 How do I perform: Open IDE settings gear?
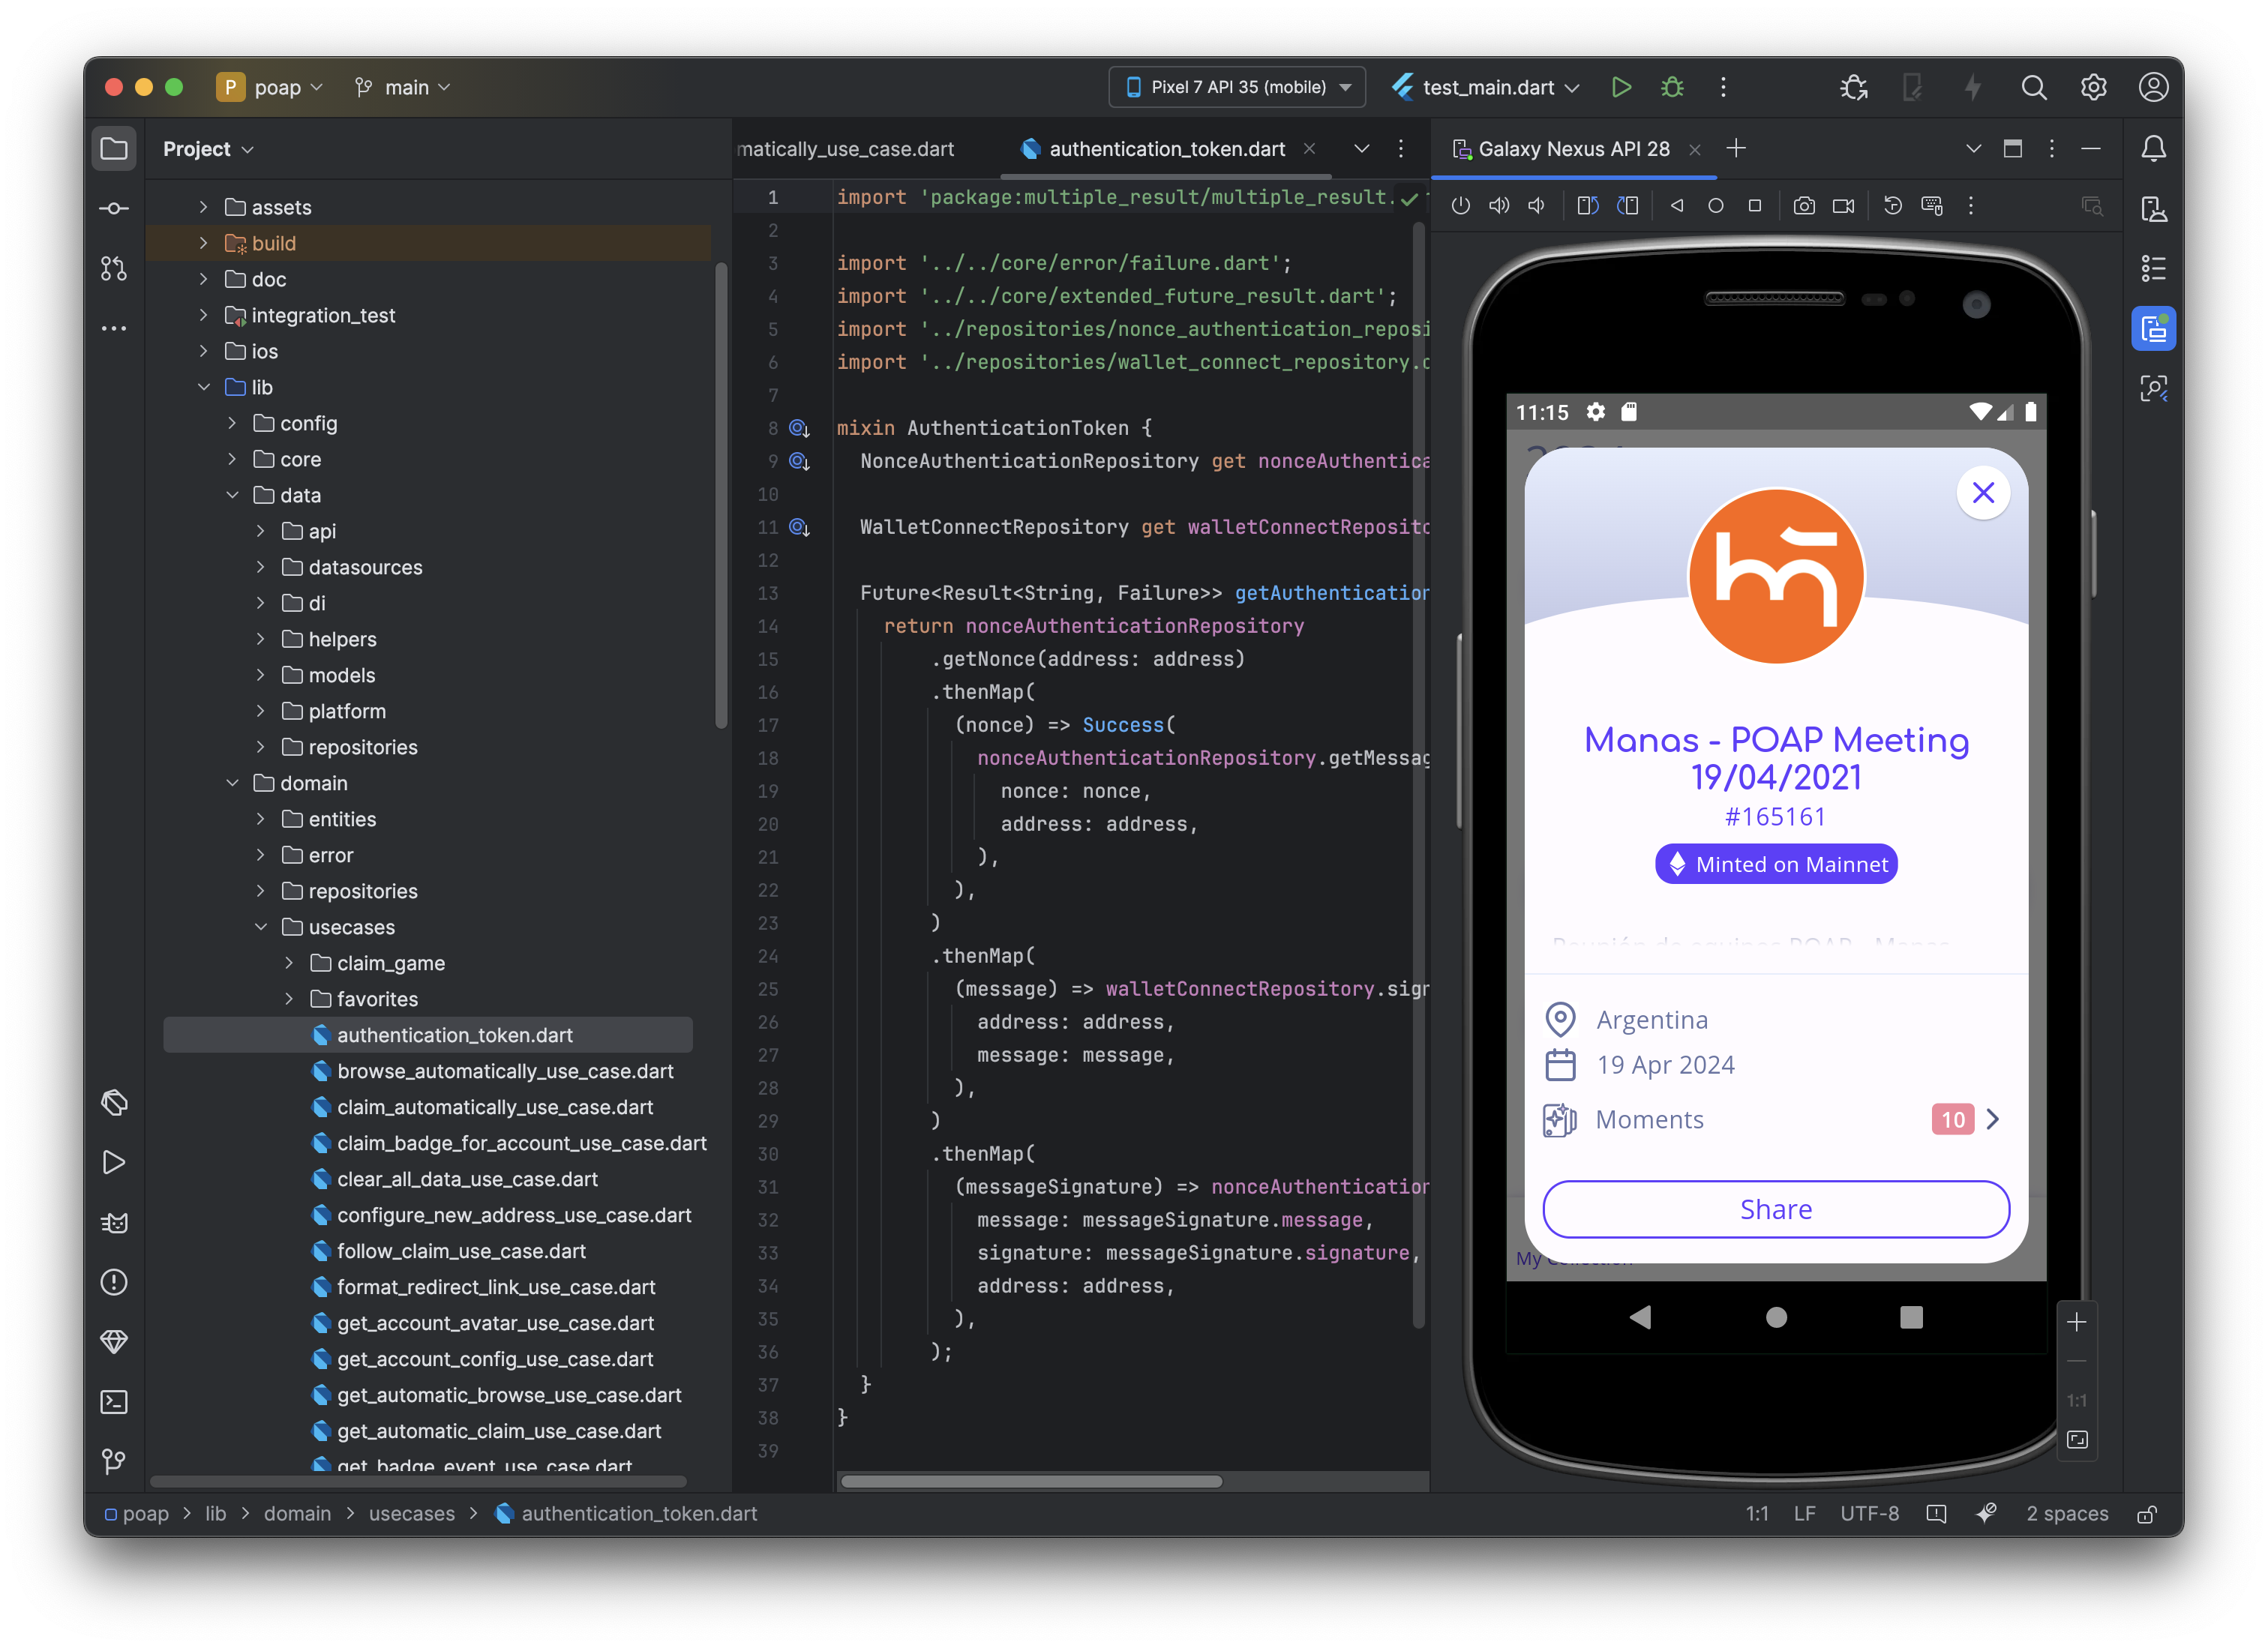click(x=2093, y=87)
